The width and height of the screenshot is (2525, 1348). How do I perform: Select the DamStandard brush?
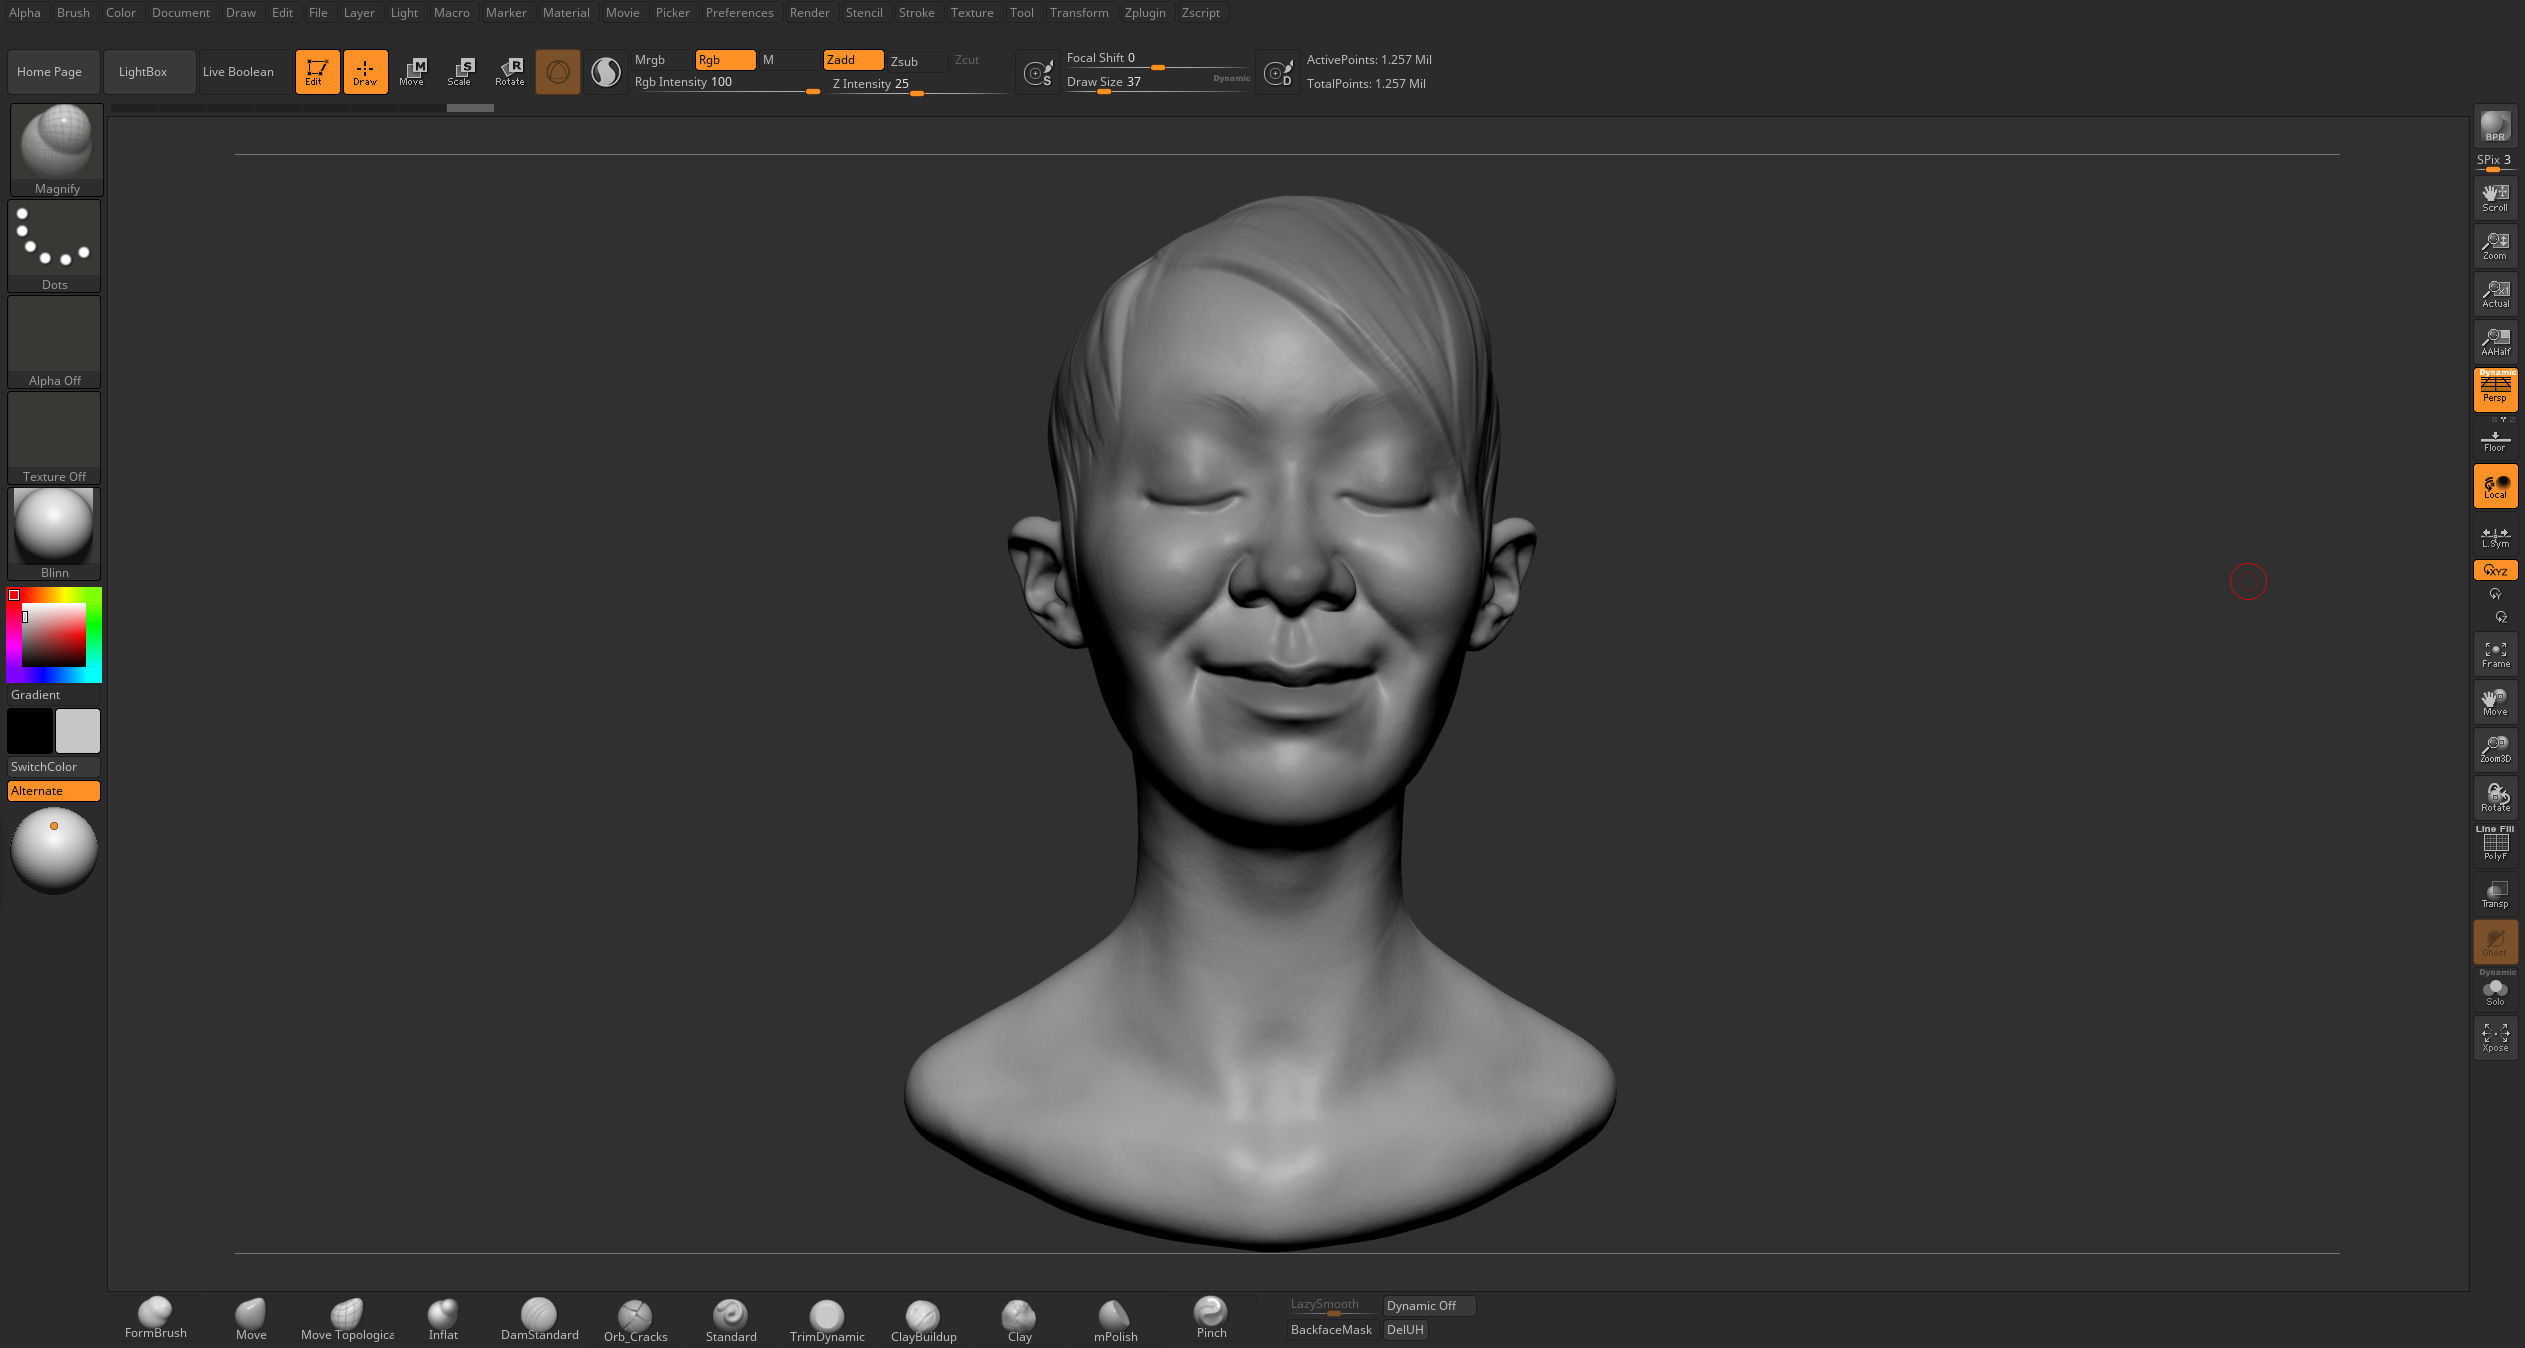(x=539, y=1318)
